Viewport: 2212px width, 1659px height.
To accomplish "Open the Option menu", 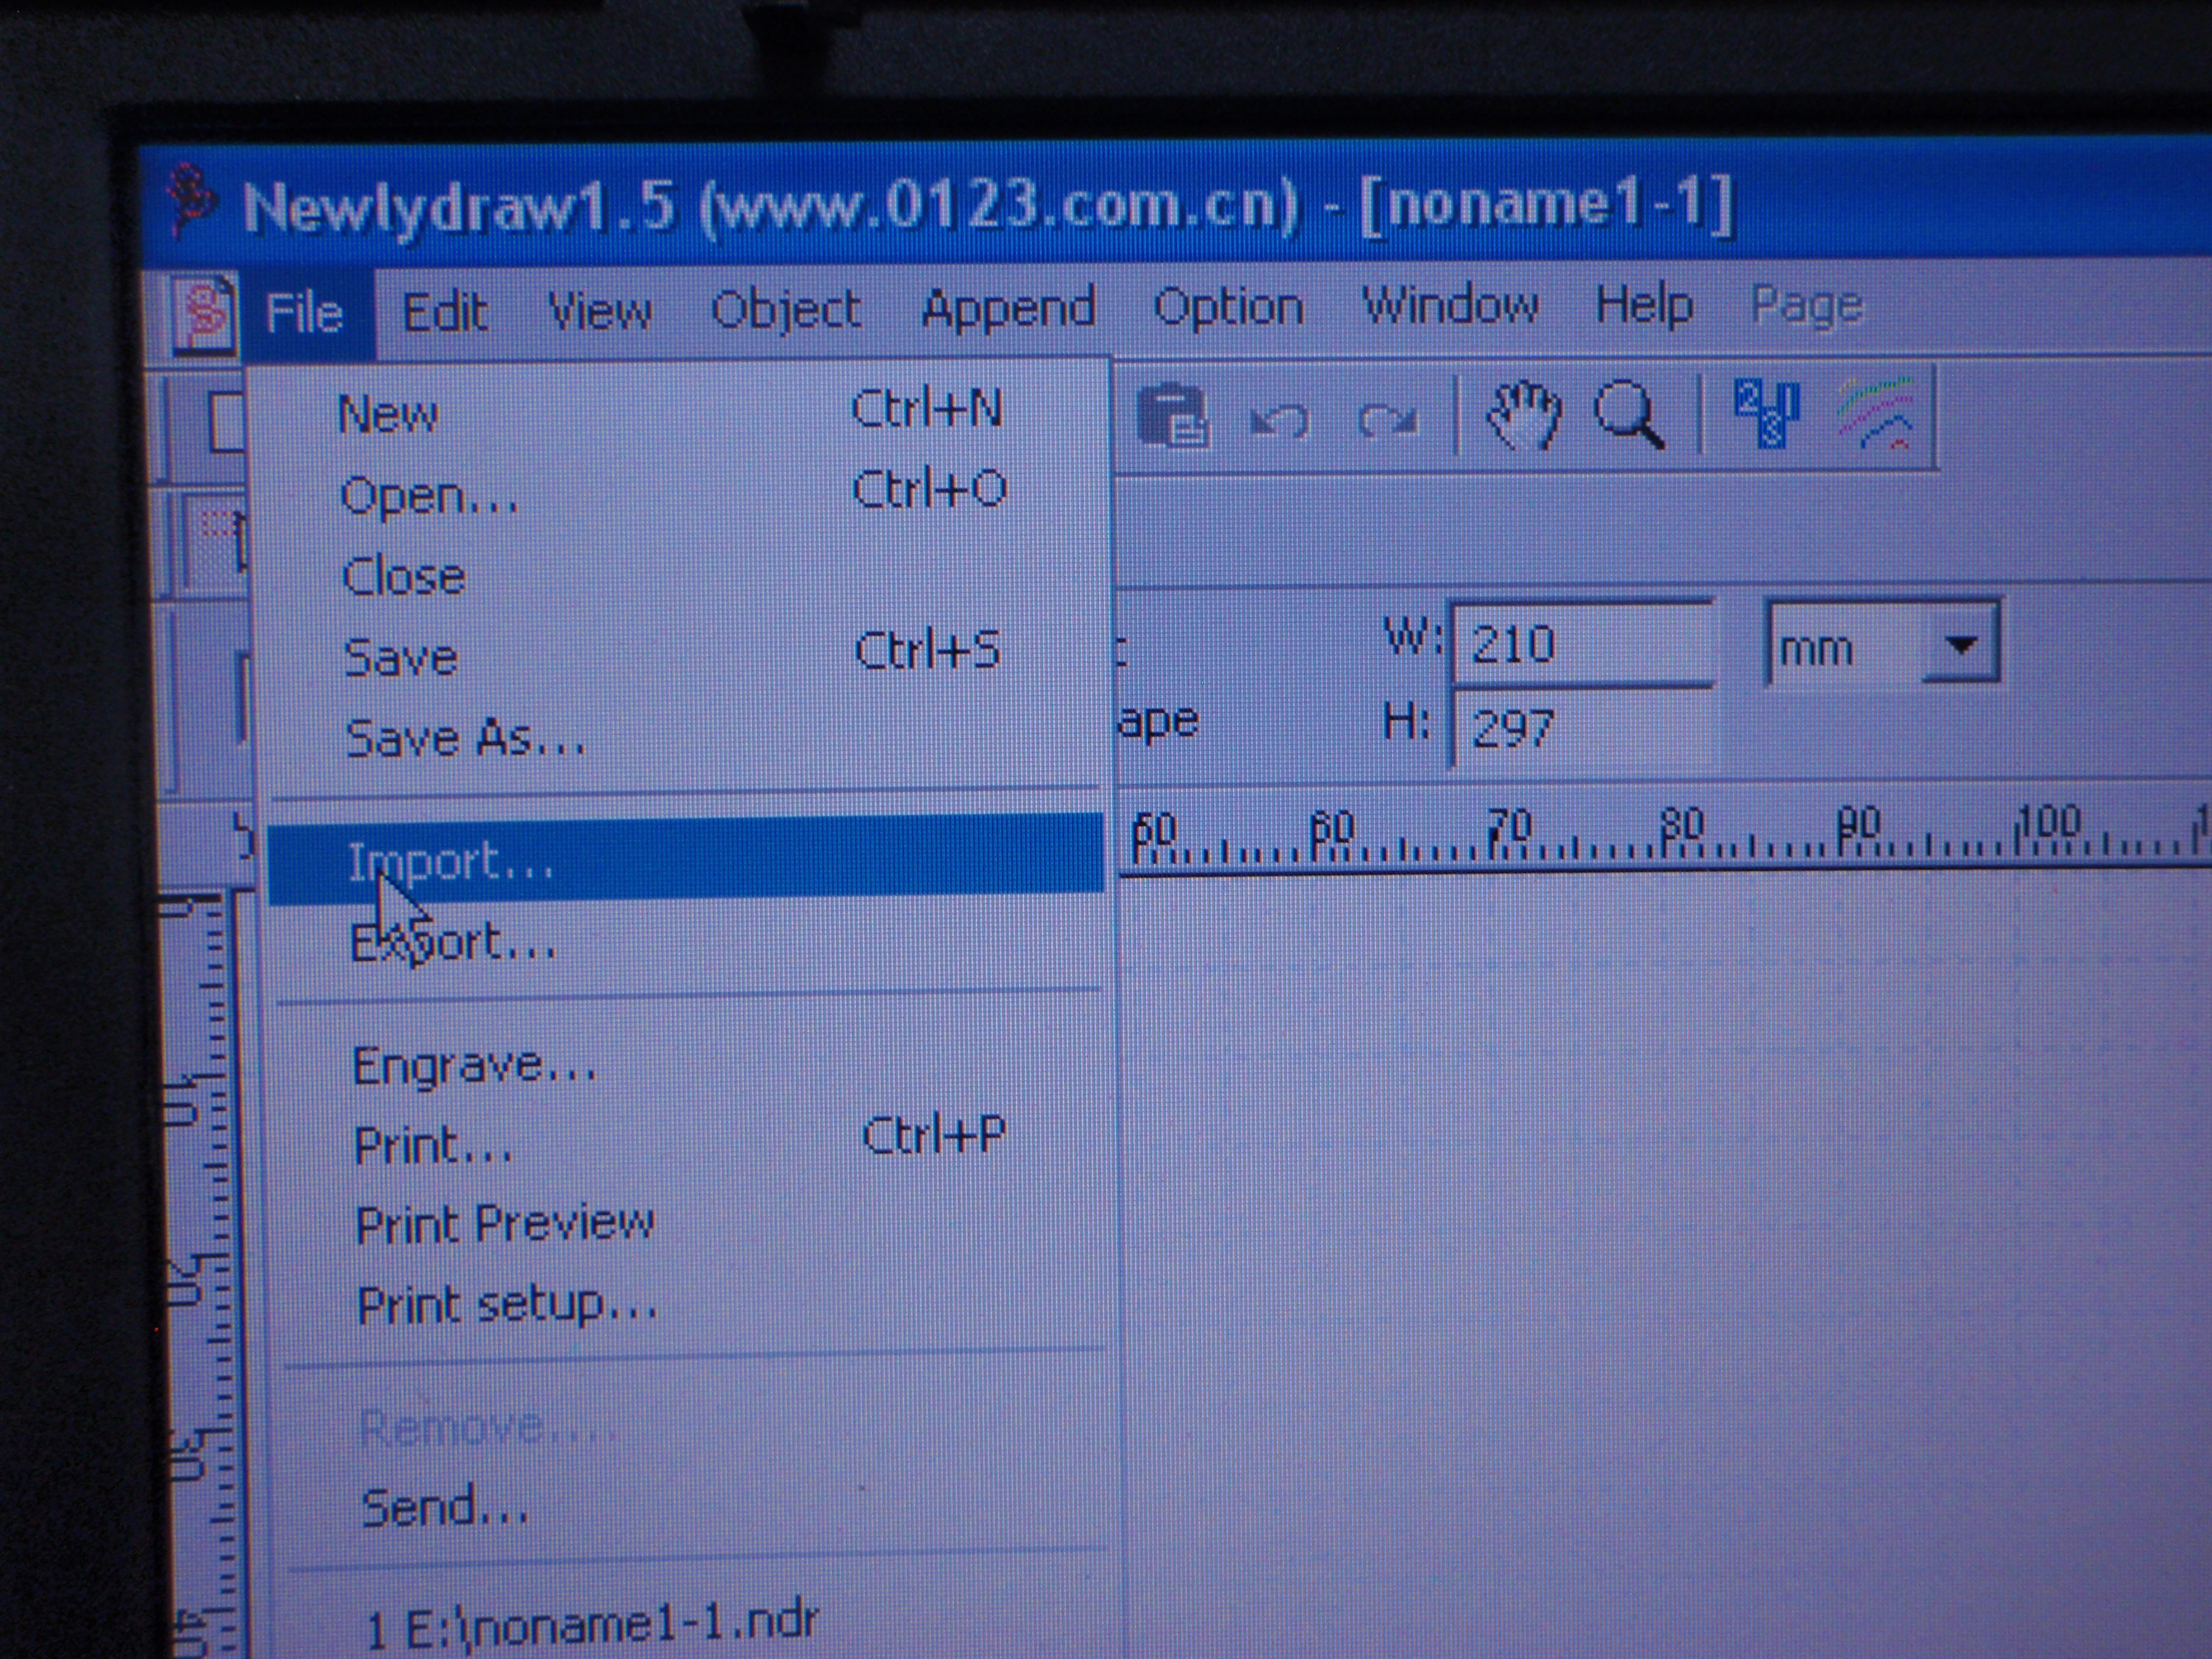I will 1228,307.
